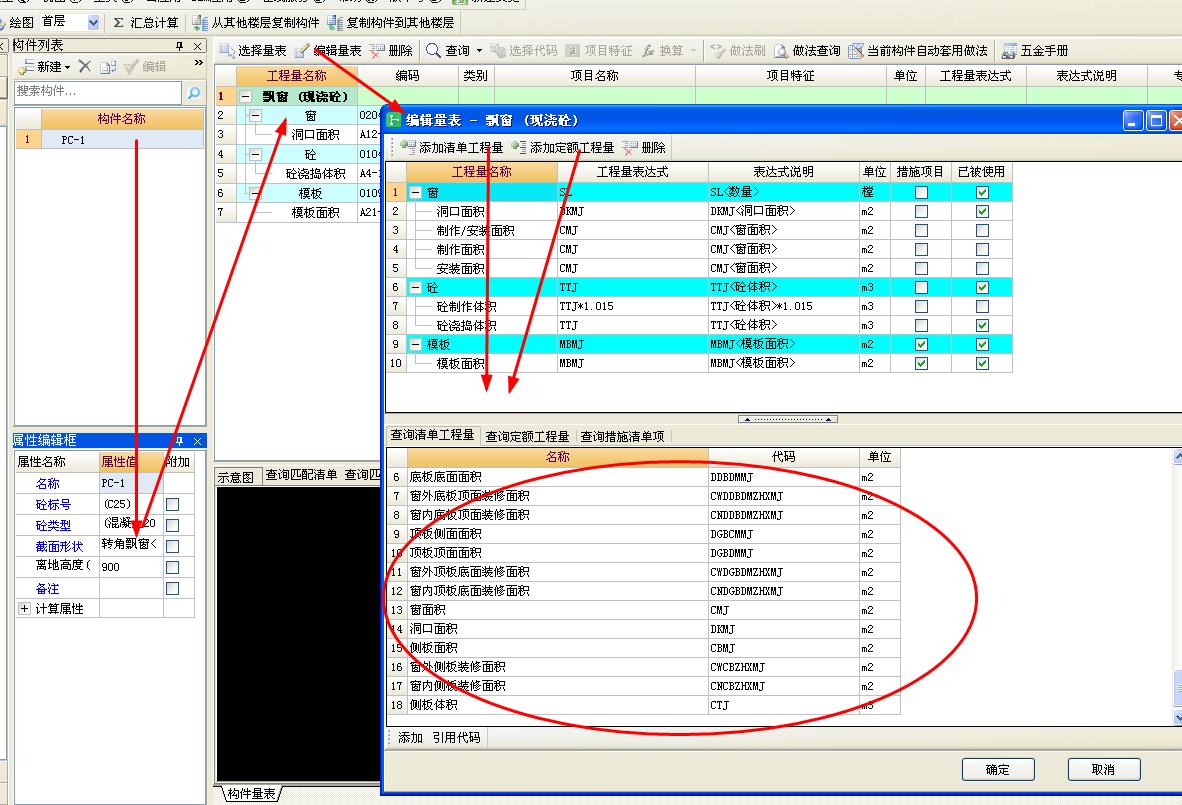Switch to the 查询定额工程量 tab
This screenshot has width=1182, height=805.
coord(527,436)
